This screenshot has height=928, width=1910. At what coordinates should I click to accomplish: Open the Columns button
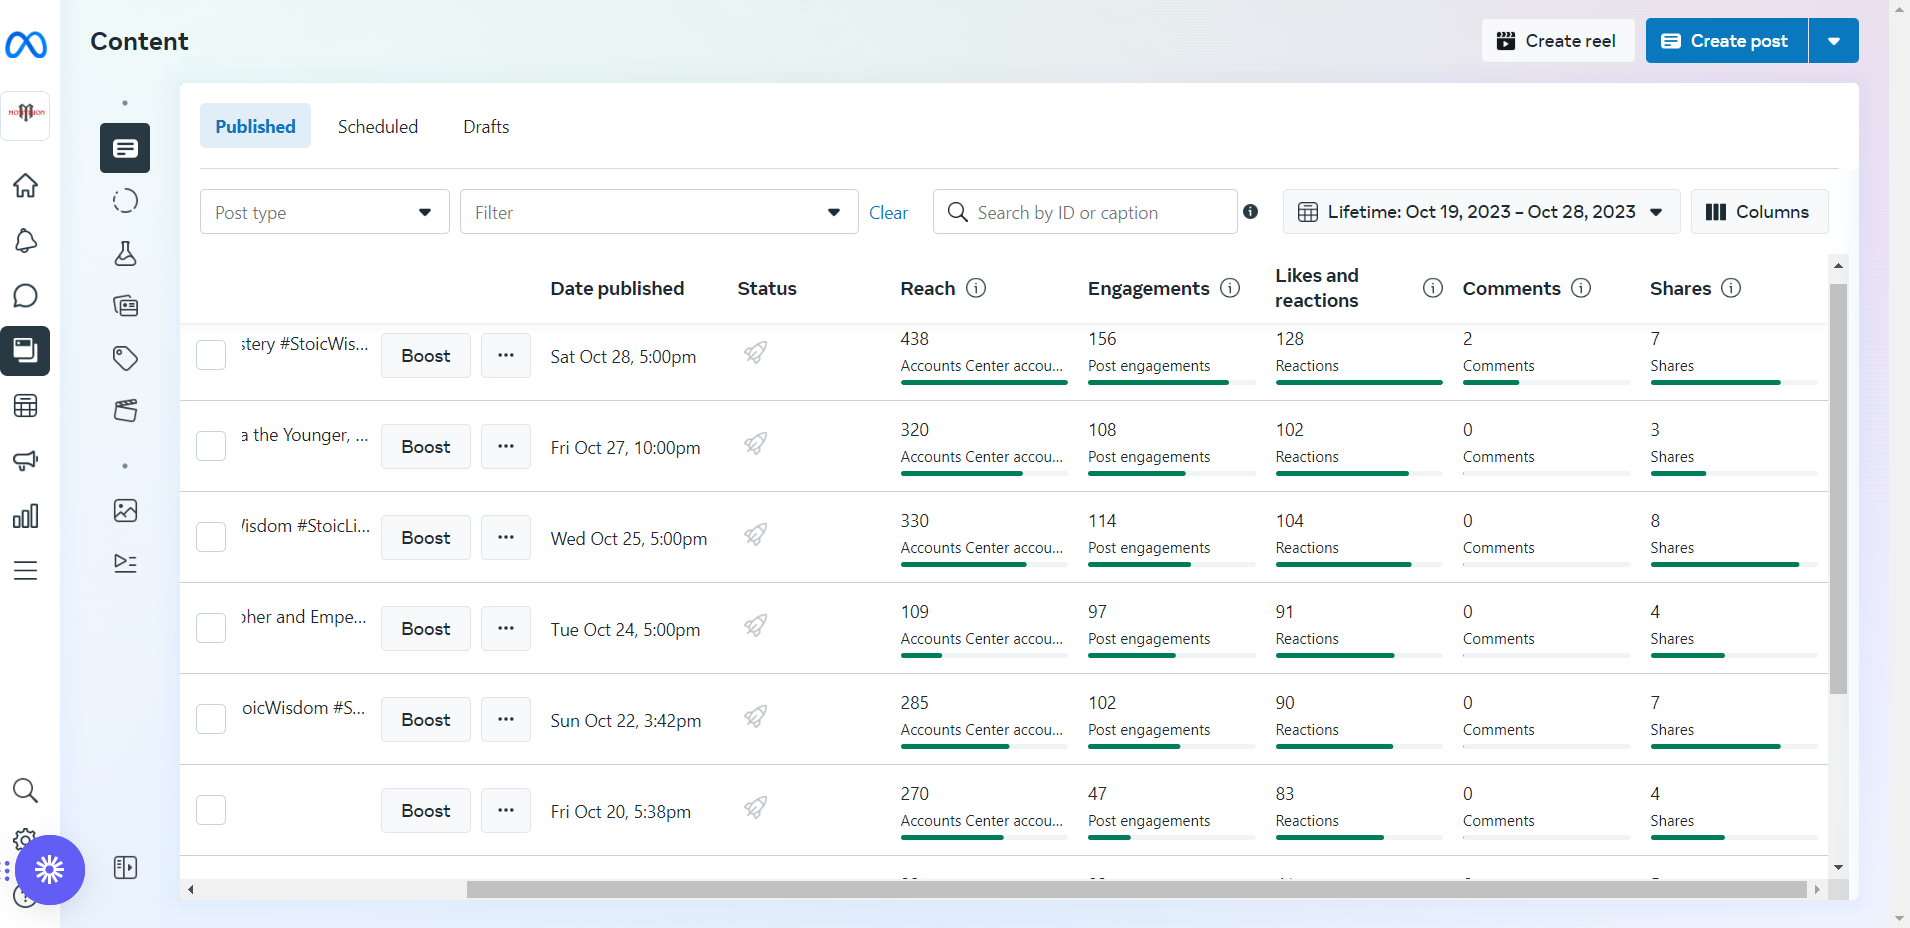[1759, 212]
